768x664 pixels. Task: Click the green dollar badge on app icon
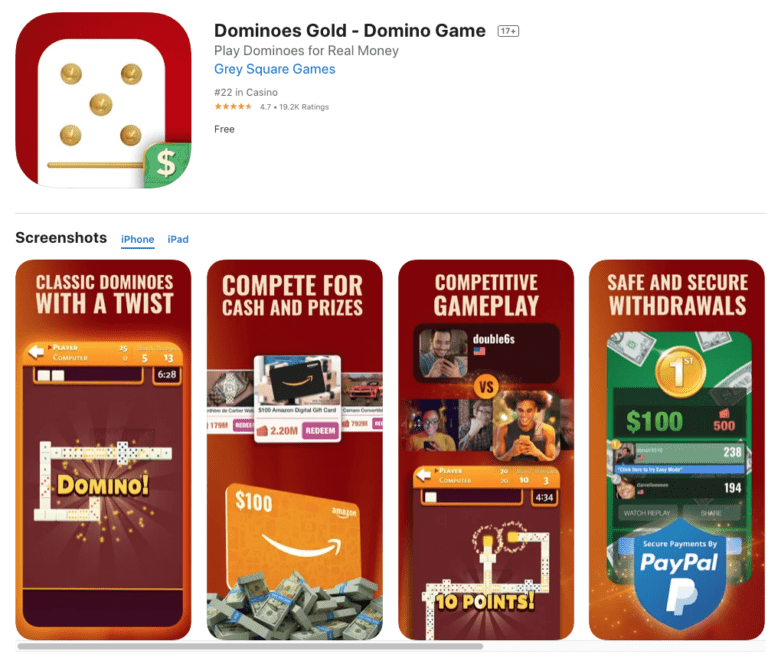[x=168, y=164]
